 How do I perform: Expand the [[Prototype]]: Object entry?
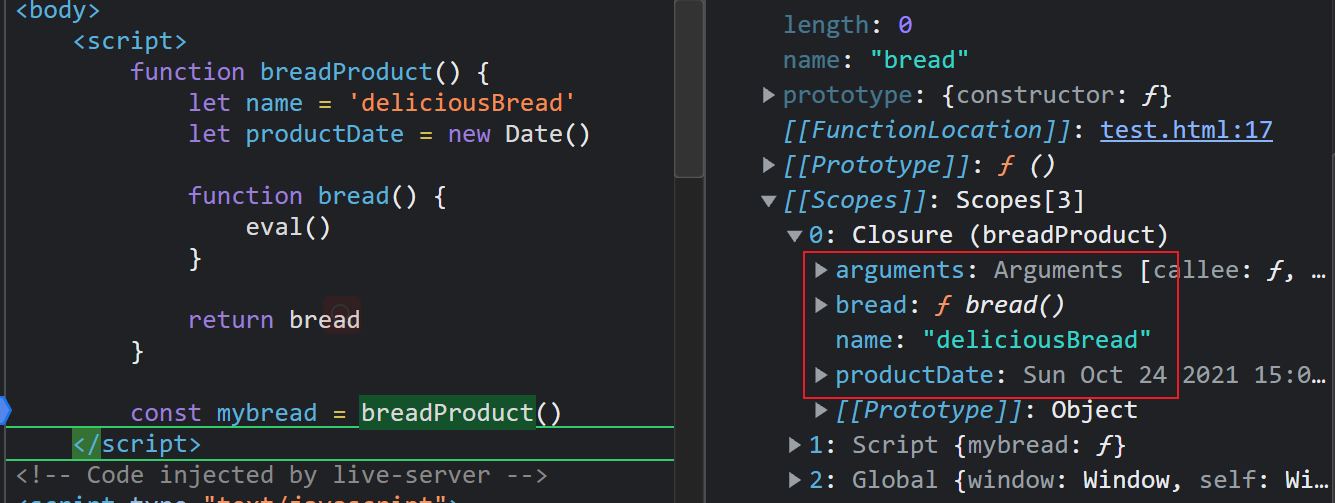[x=822, y=410]
